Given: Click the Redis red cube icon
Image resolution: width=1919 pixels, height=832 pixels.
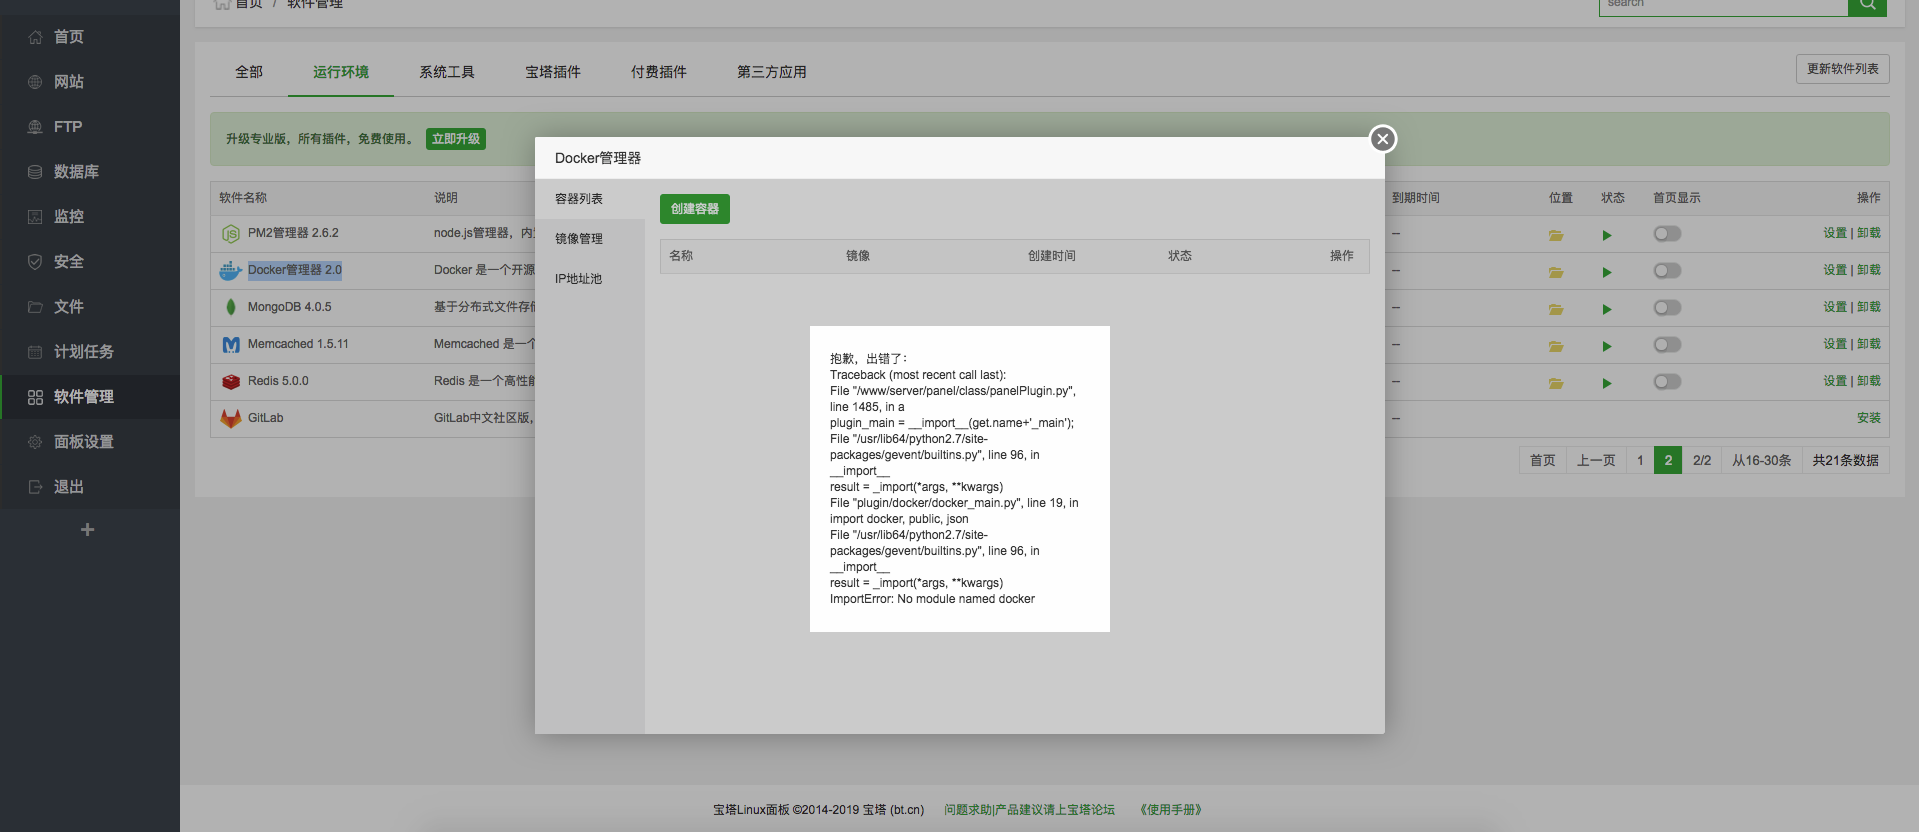Looking at the screenshot, I should (231, 381).
